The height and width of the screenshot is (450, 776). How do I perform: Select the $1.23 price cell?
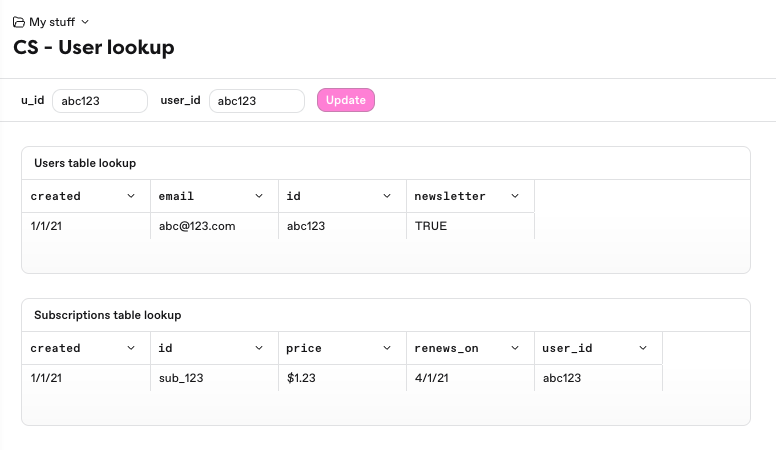pyautogui.click(x=342, y=378)
